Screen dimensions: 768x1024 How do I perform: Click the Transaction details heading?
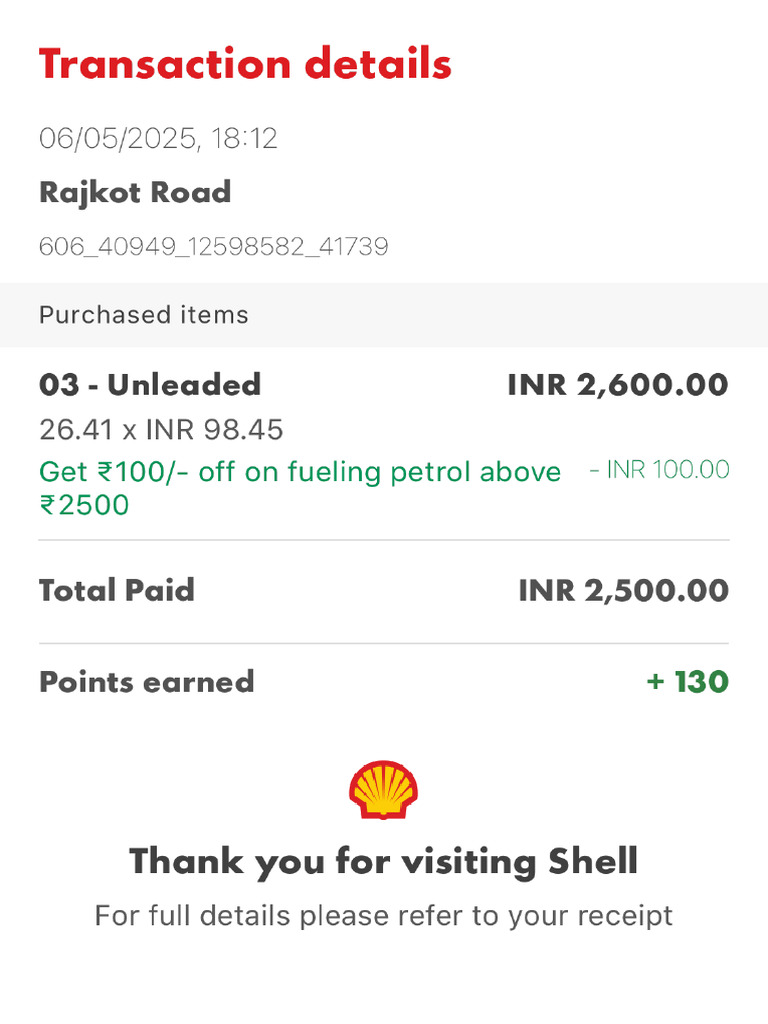245,65
